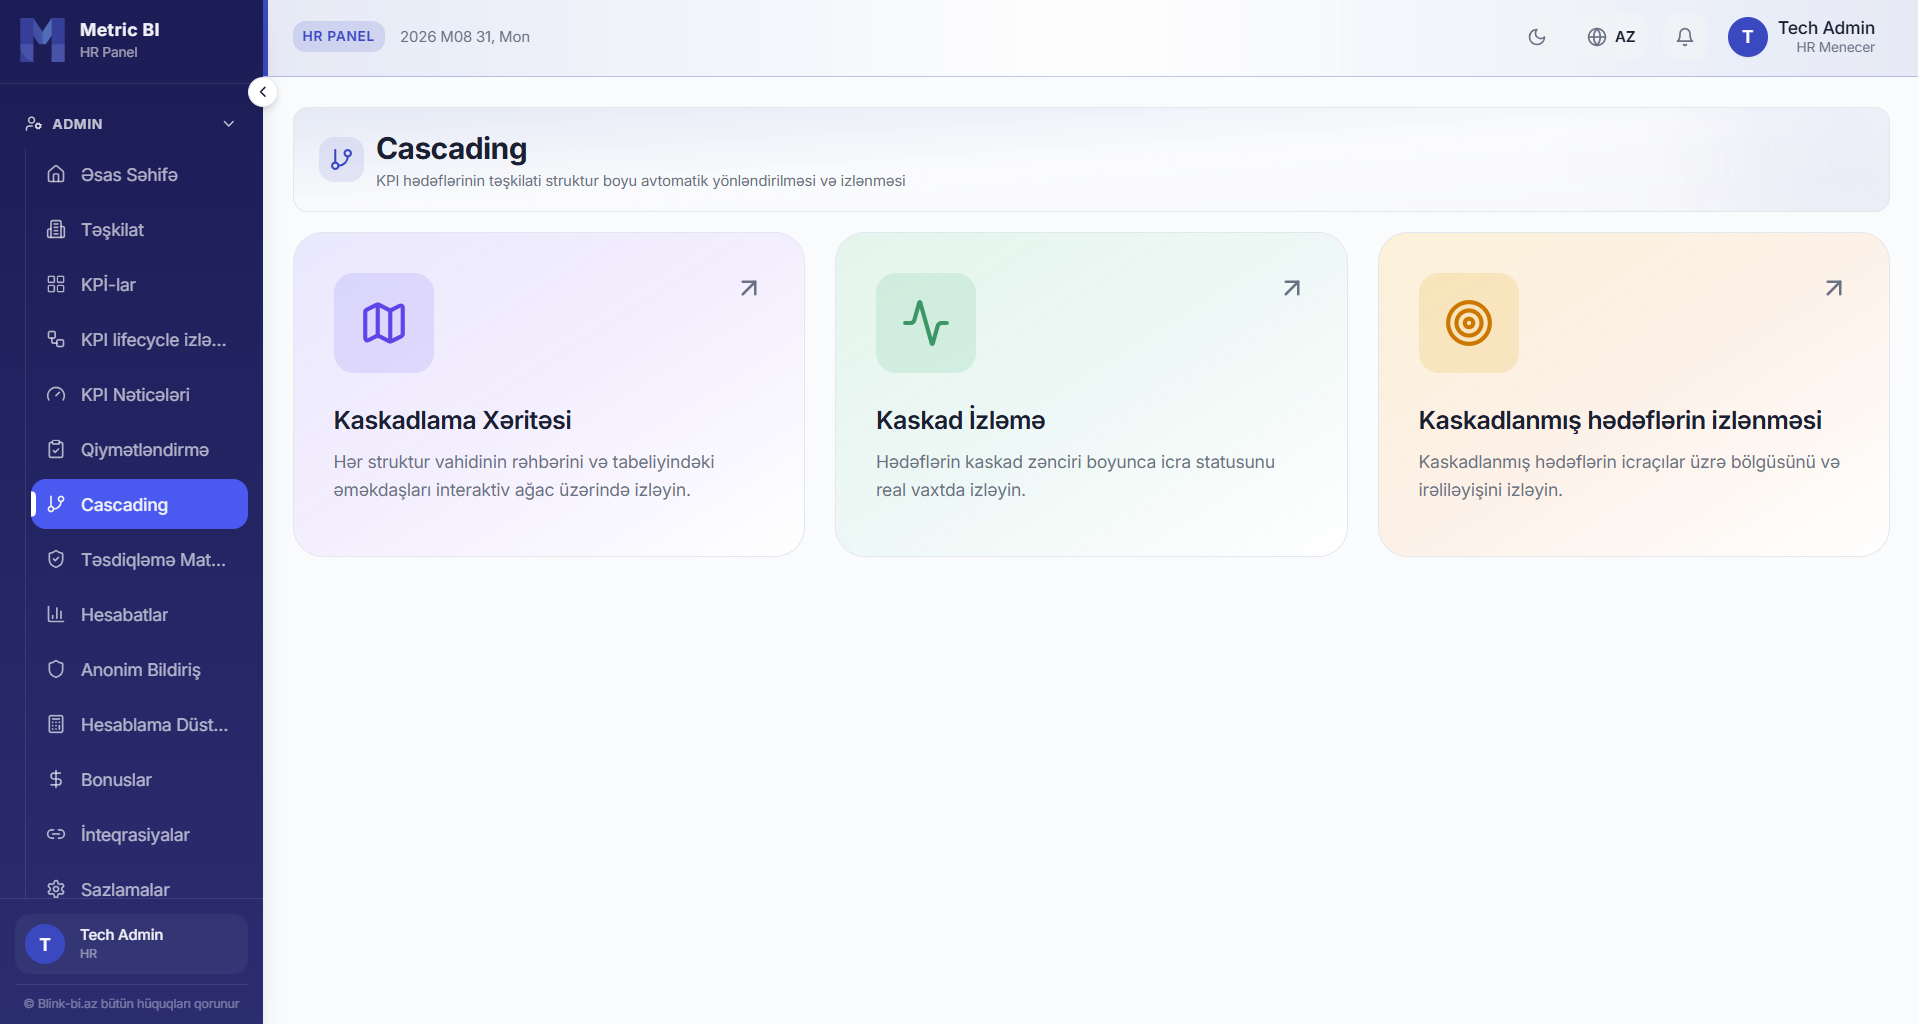Click the Metric BI logo
This screenshot has height=1024, width=1918.
click(42, 39)
